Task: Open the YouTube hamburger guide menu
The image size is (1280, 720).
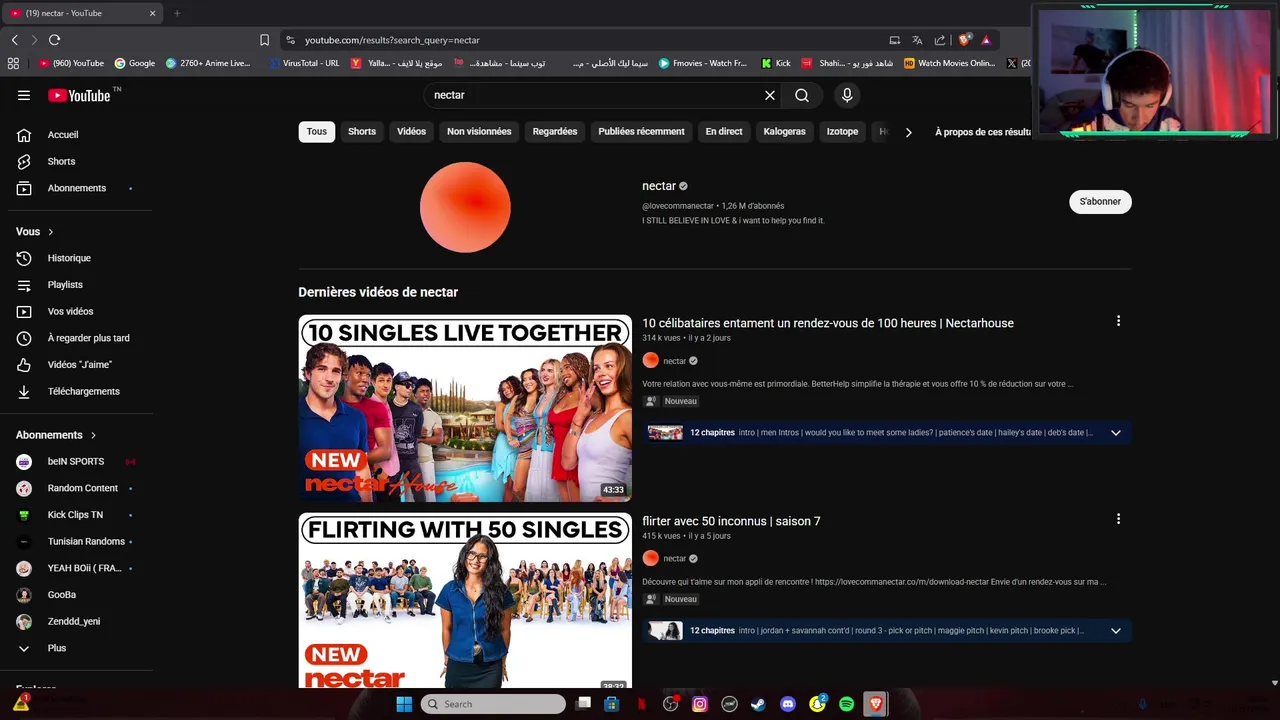Action: (24, 95)
